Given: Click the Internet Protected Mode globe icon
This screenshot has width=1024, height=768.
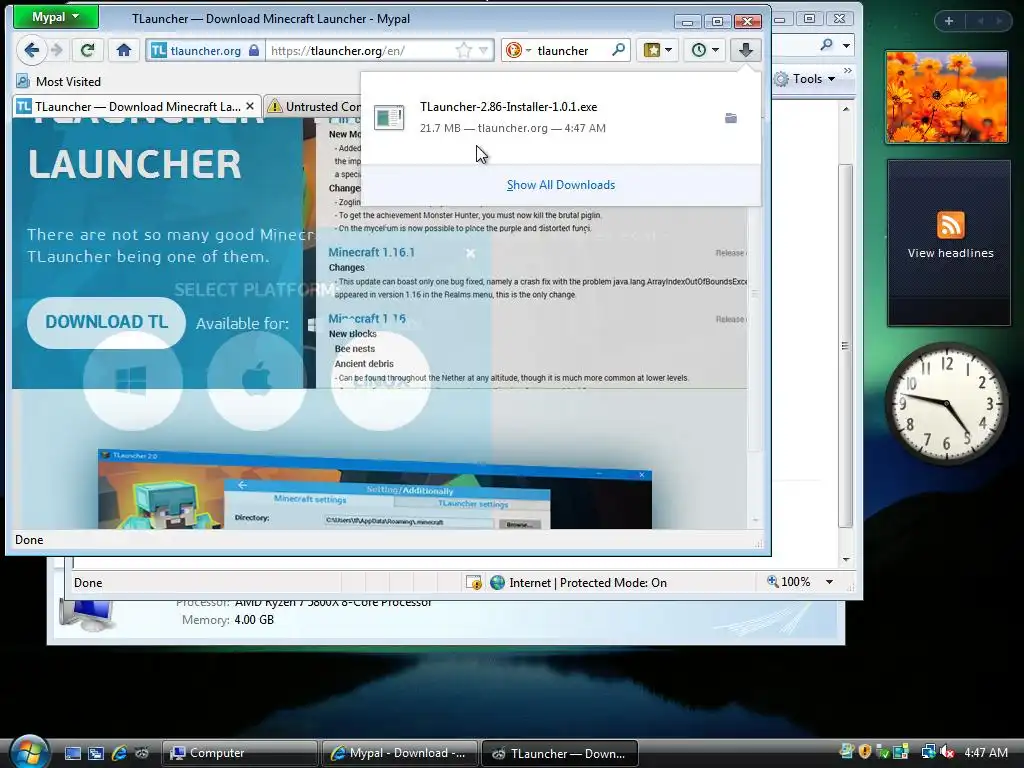Looking at the screenshot, I should (498, 583).
